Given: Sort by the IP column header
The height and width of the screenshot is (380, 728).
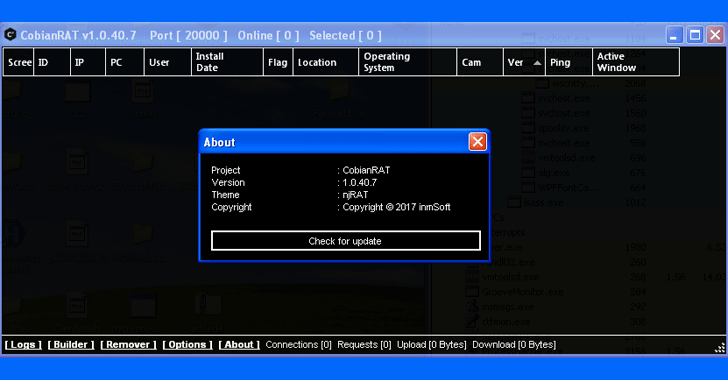Looking at the screenshot, I should [x=88, y=62].
